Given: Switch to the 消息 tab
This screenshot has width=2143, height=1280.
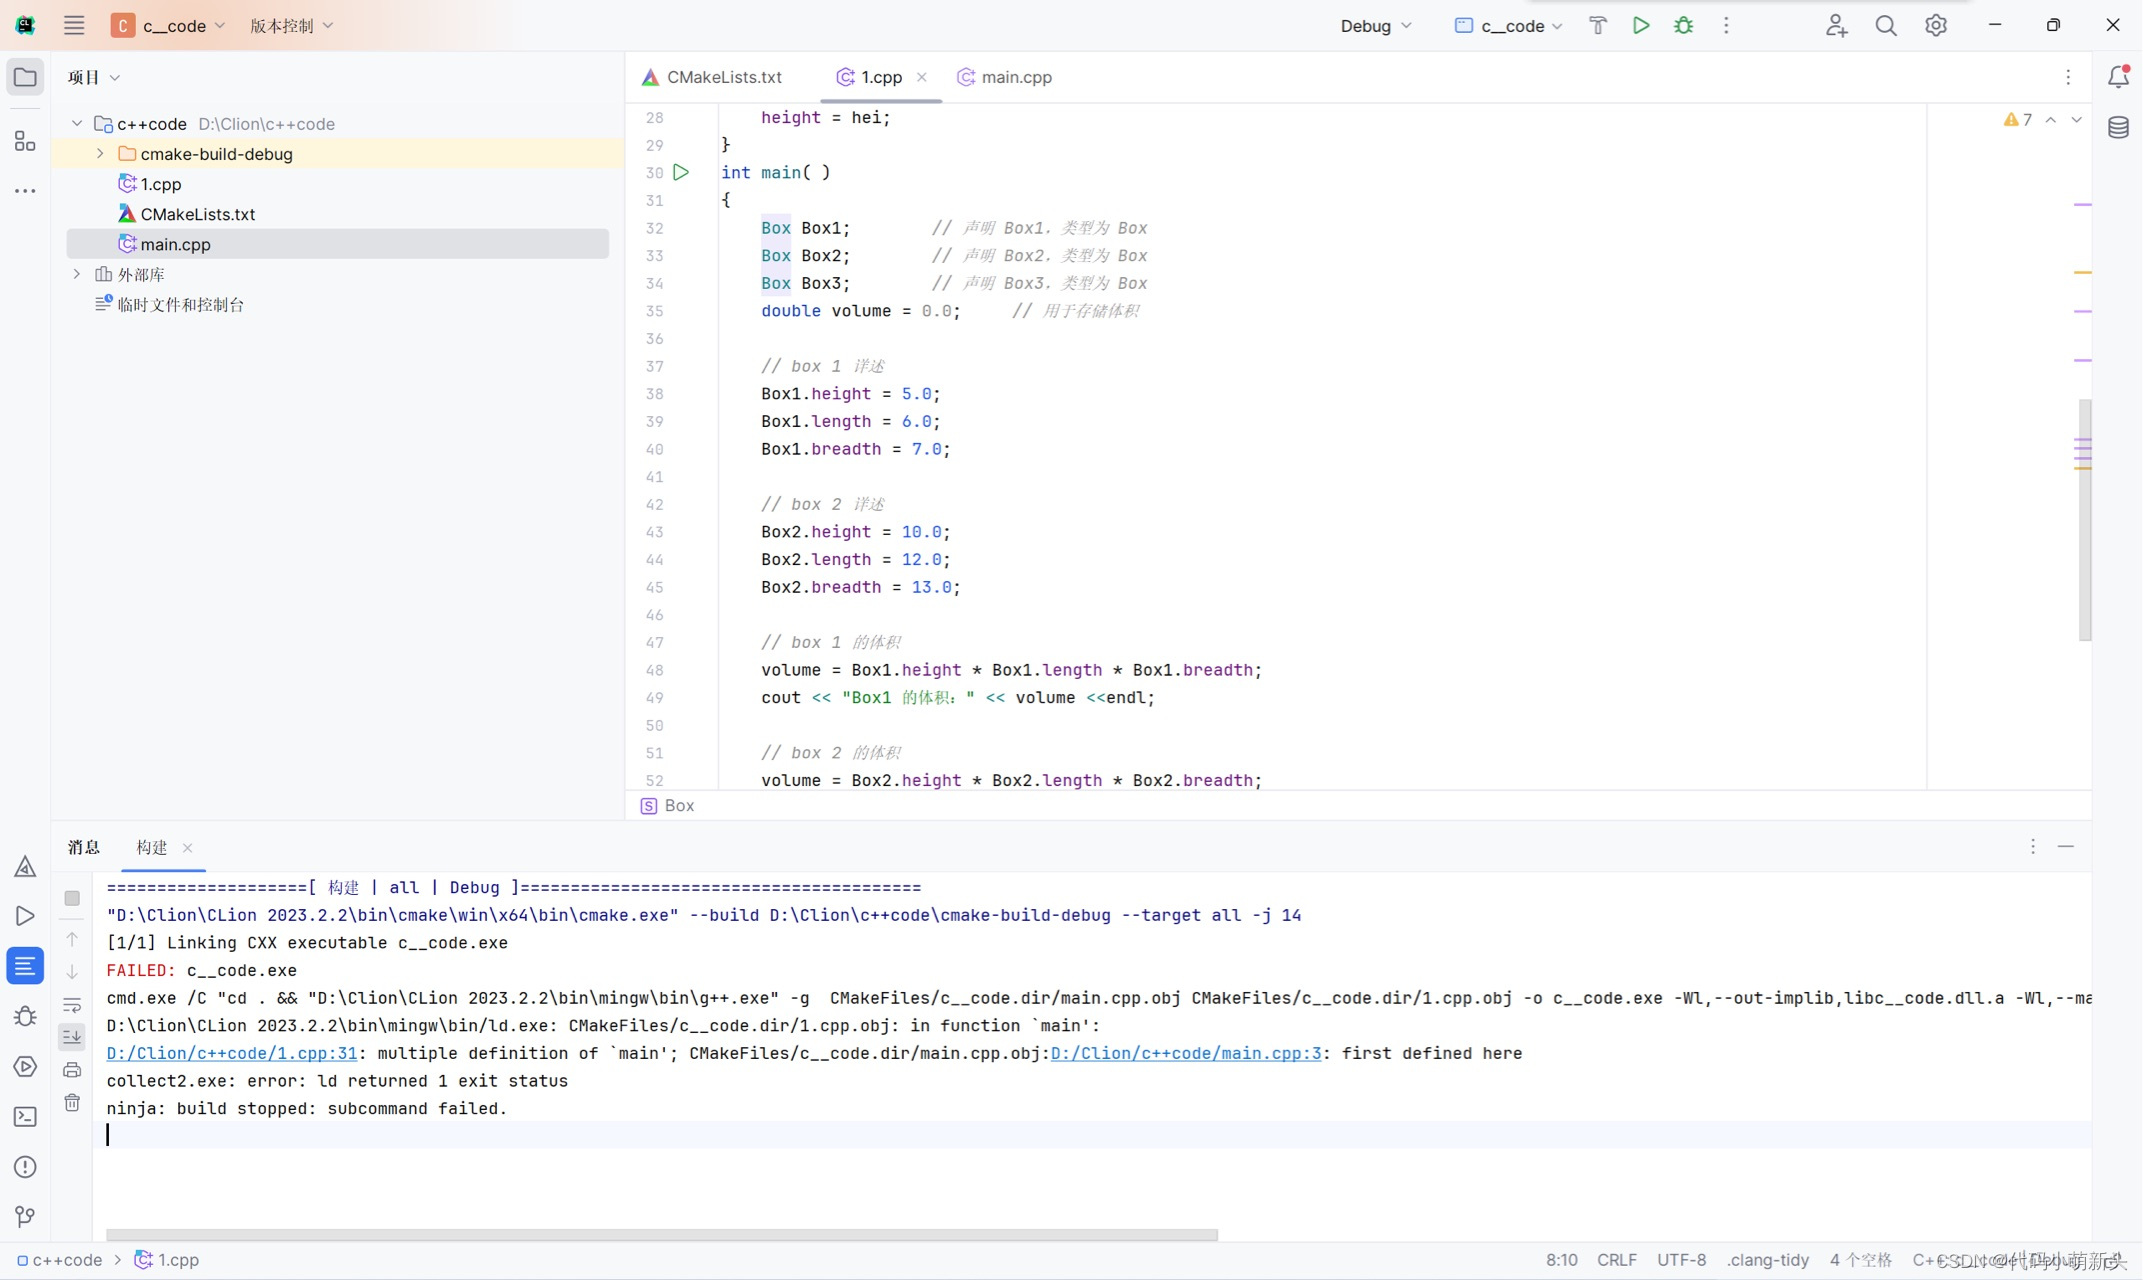Looking at the screenshot, I should (x=84, y=847).
